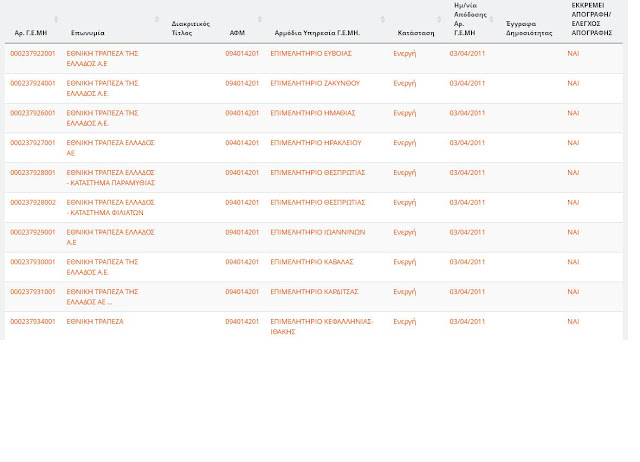Click Ενεργή status in ΗΡΑΚΛΕΙΟΥ row

point(404,143)
